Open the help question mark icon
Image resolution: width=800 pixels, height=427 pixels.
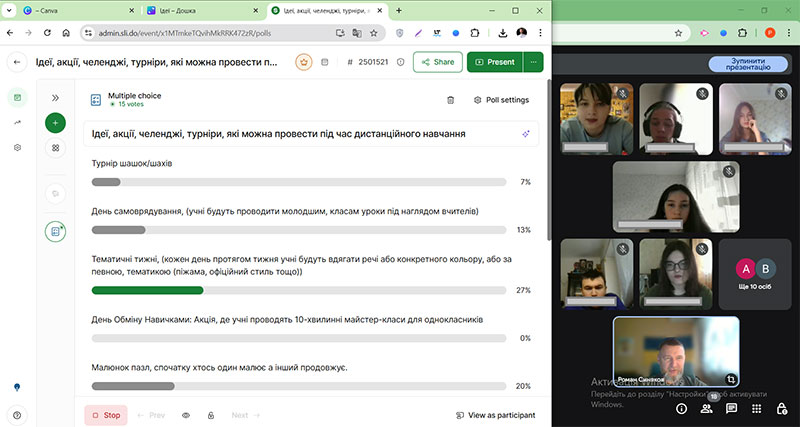click(17, 415)
